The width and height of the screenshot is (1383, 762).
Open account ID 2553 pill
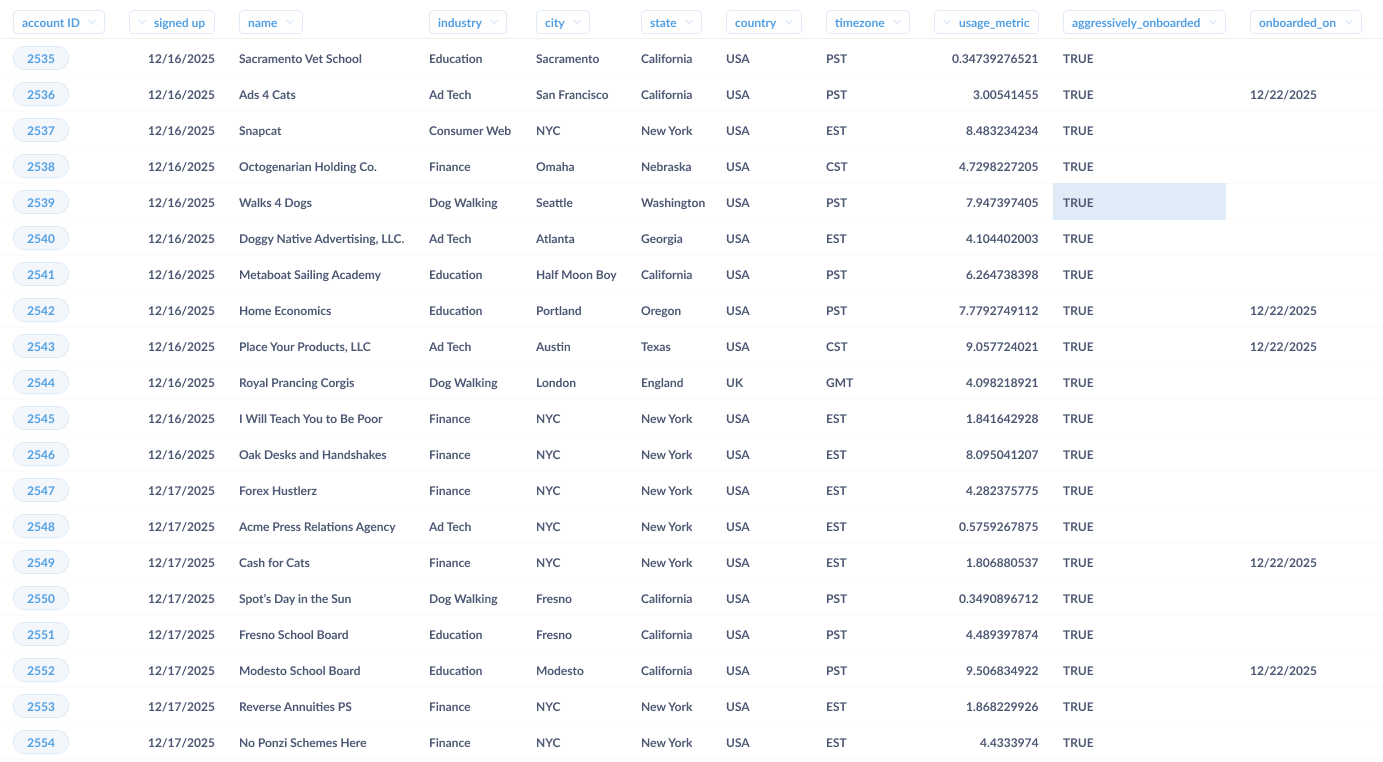click(x=41, y=707)
